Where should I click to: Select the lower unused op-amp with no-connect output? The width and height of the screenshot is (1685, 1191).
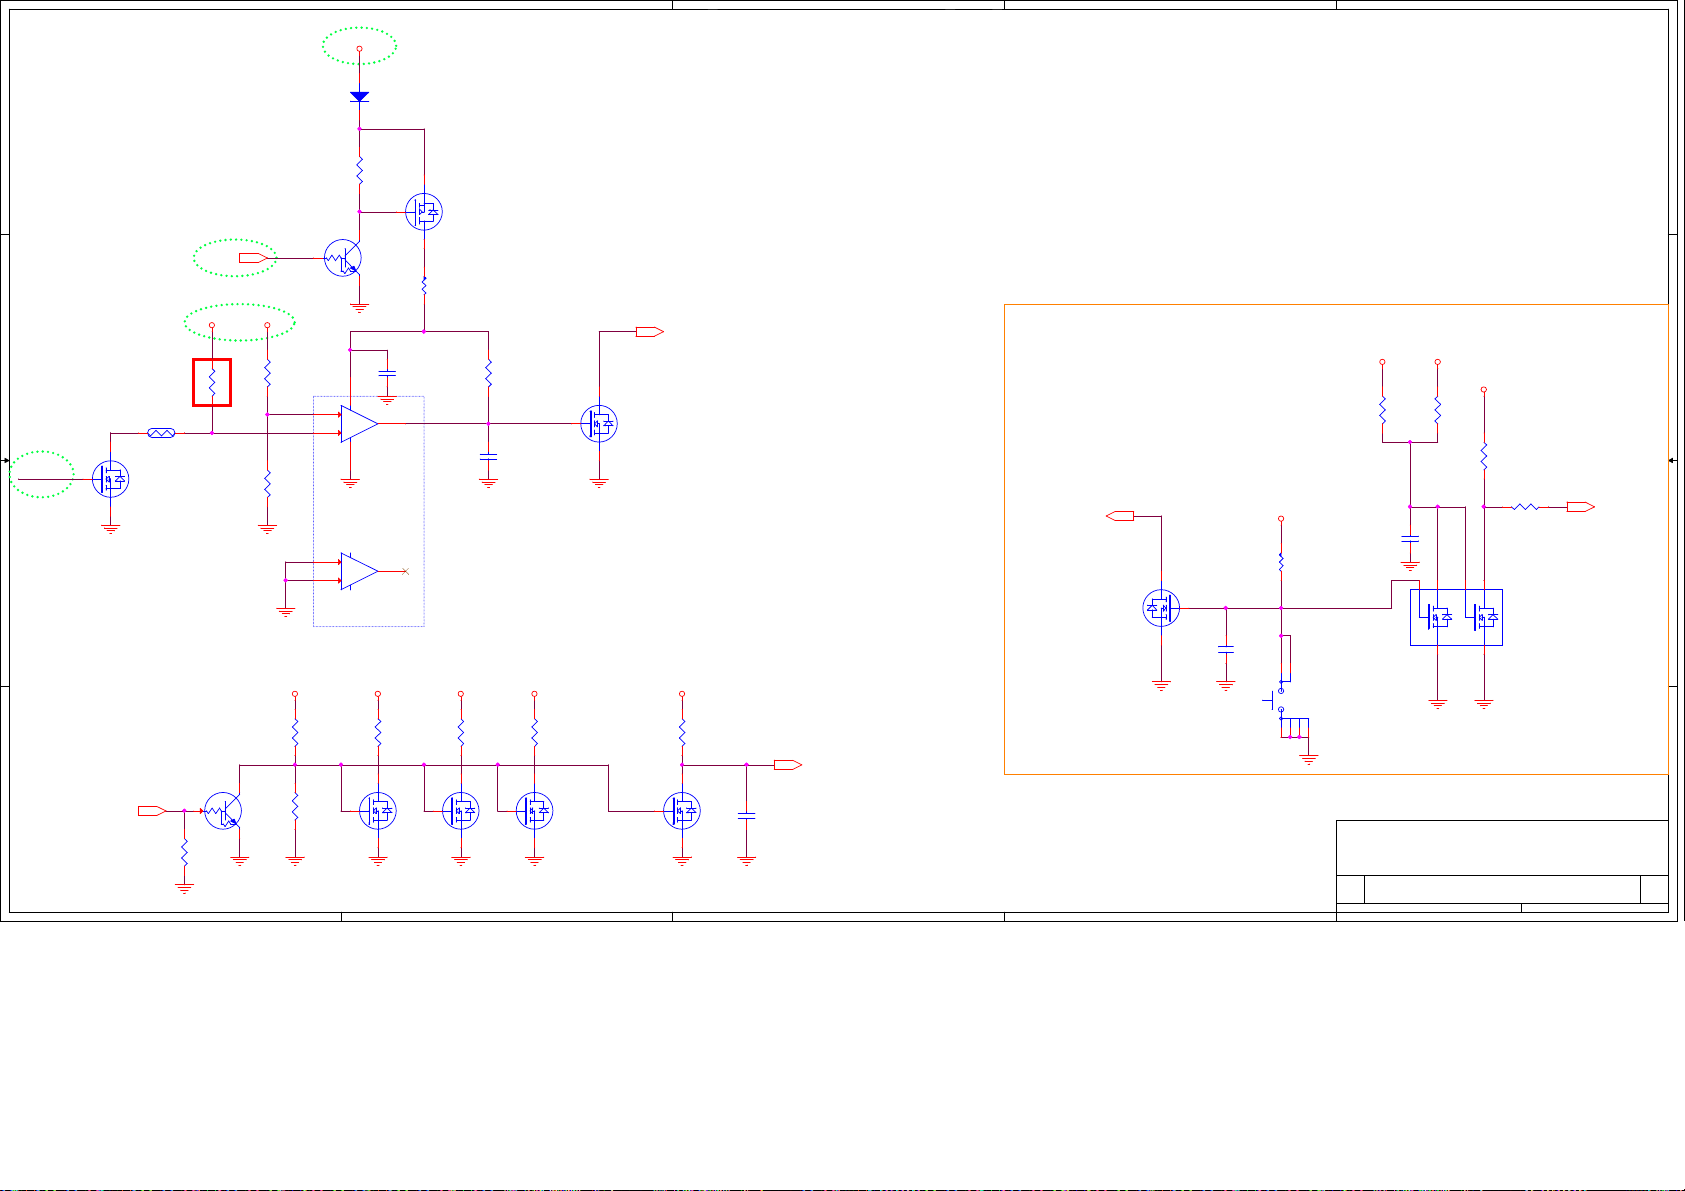[x=359, y=571]
